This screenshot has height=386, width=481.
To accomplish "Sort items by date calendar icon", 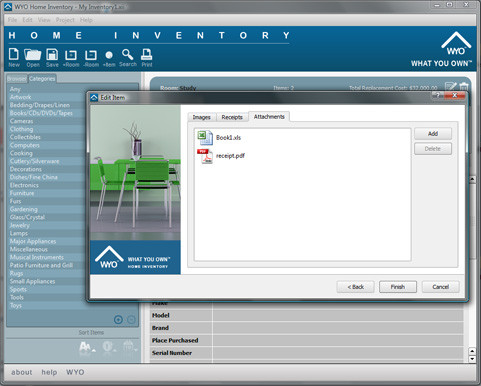I will point(130,347).
